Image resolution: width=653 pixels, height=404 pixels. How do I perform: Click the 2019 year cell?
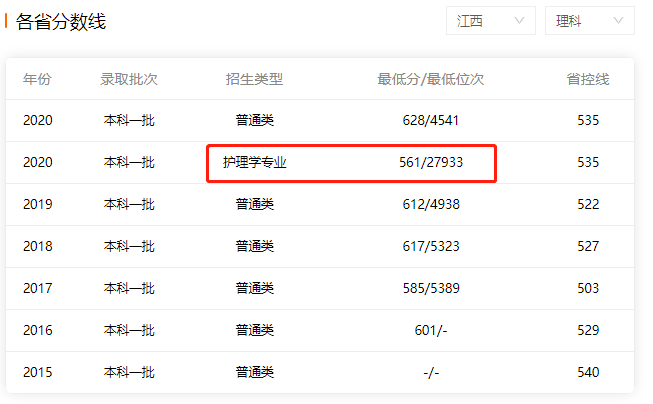(x=37, y=204)
